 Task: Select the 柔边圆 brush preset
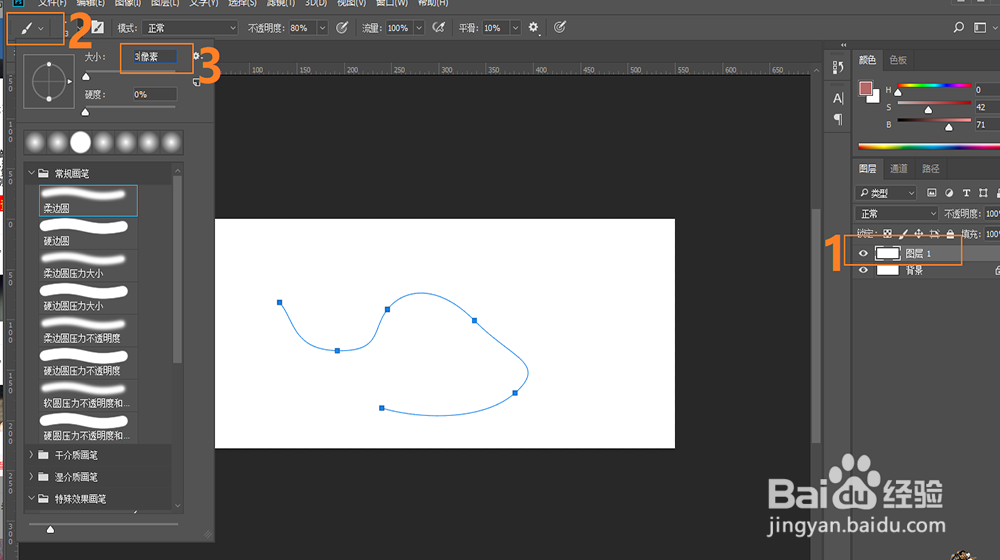88,201
